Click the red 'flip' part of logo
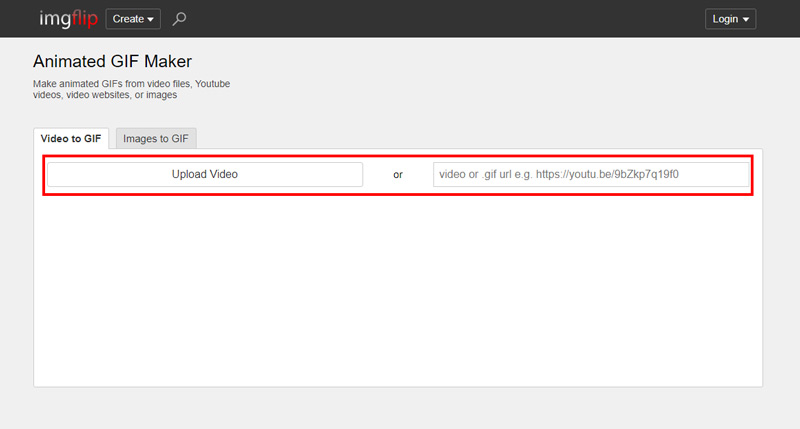 tap(84, 19)
